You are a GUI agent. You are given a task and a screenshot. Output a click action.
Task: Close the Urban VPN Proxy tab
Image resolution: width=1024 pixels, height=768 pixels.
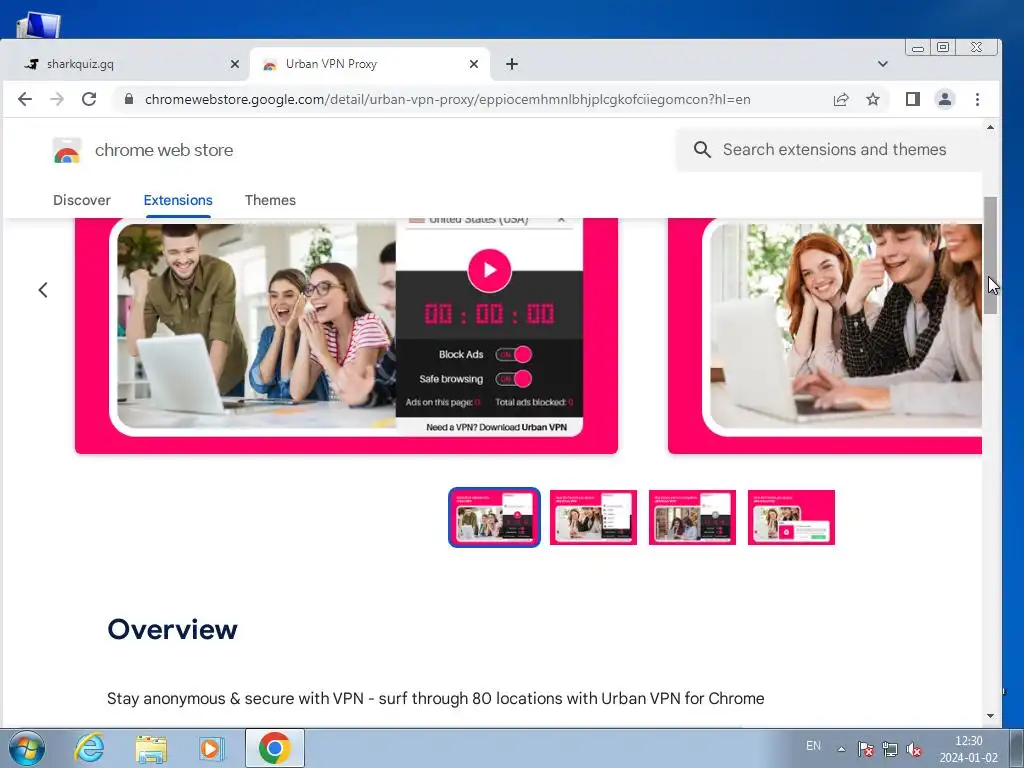[x=474, y=64]
